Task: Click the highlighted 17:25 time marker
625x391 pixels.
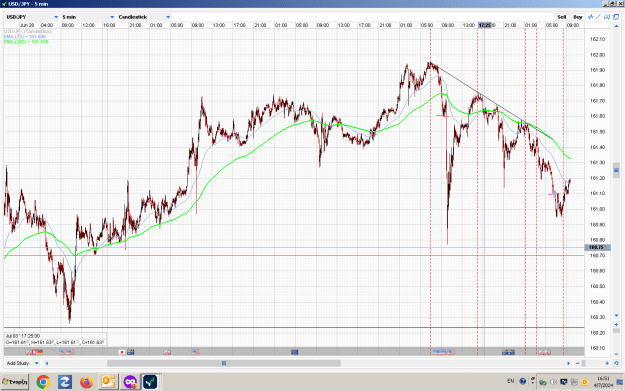Action: pos(485,25)
